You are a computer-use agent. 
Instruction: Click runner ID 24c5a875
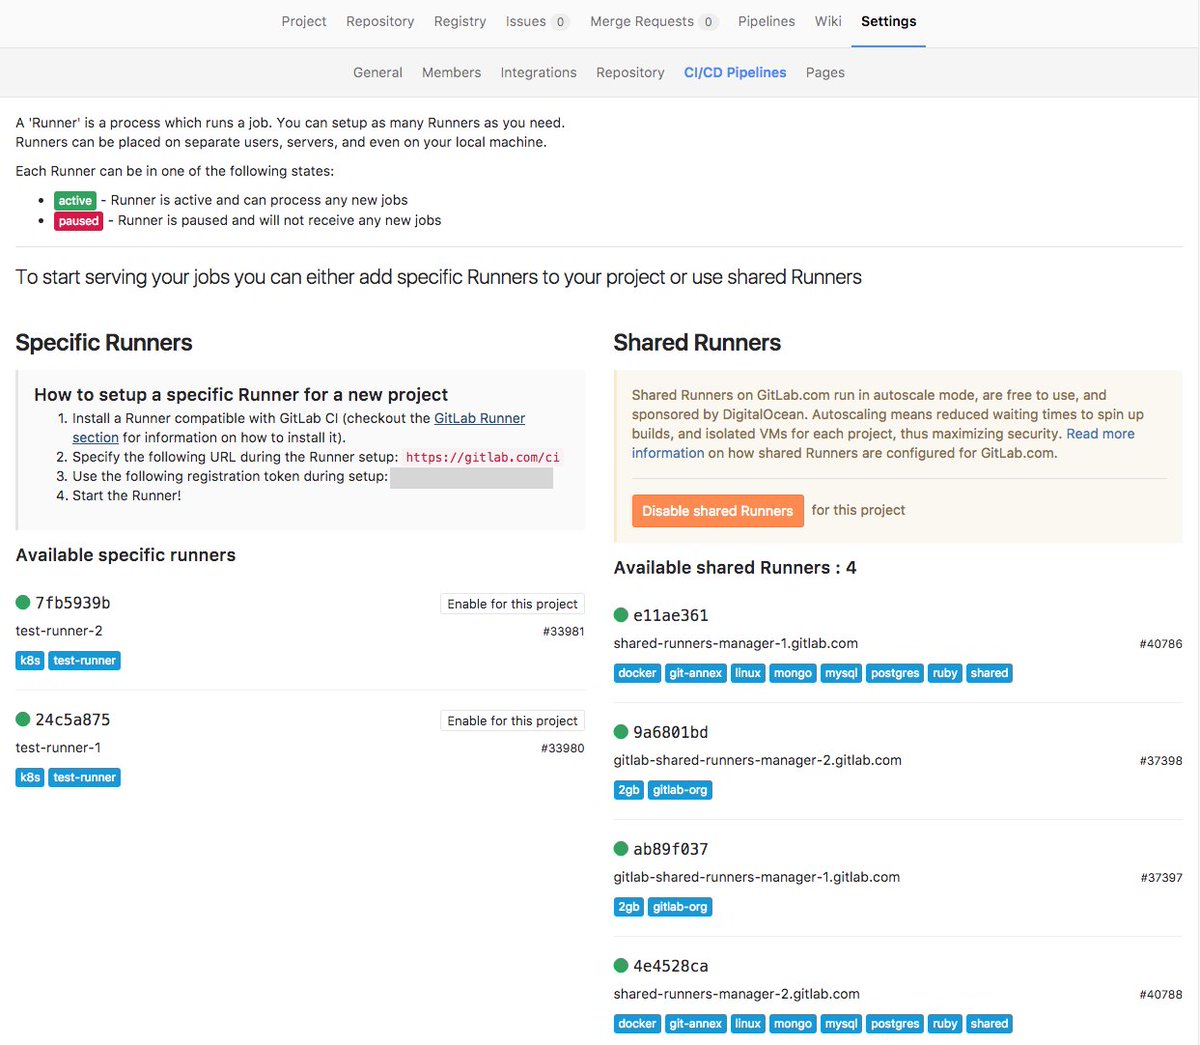(73, 720)
